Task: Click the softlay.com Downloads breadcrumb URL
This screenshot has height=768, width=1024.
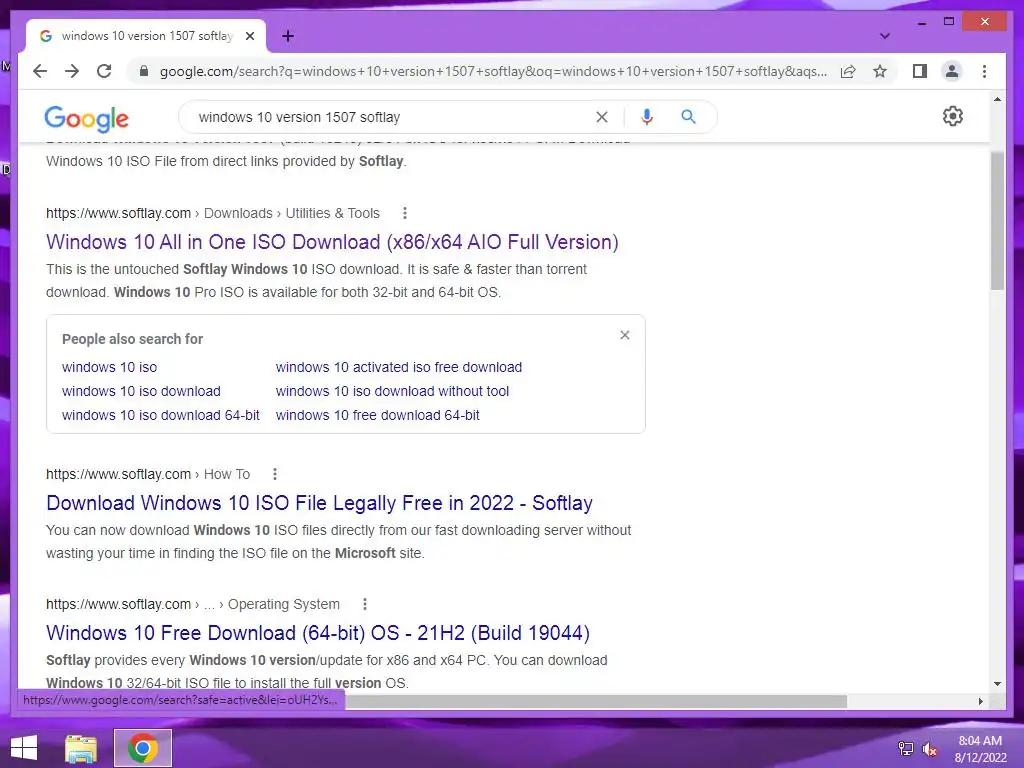Action: [x=212, y=214]
